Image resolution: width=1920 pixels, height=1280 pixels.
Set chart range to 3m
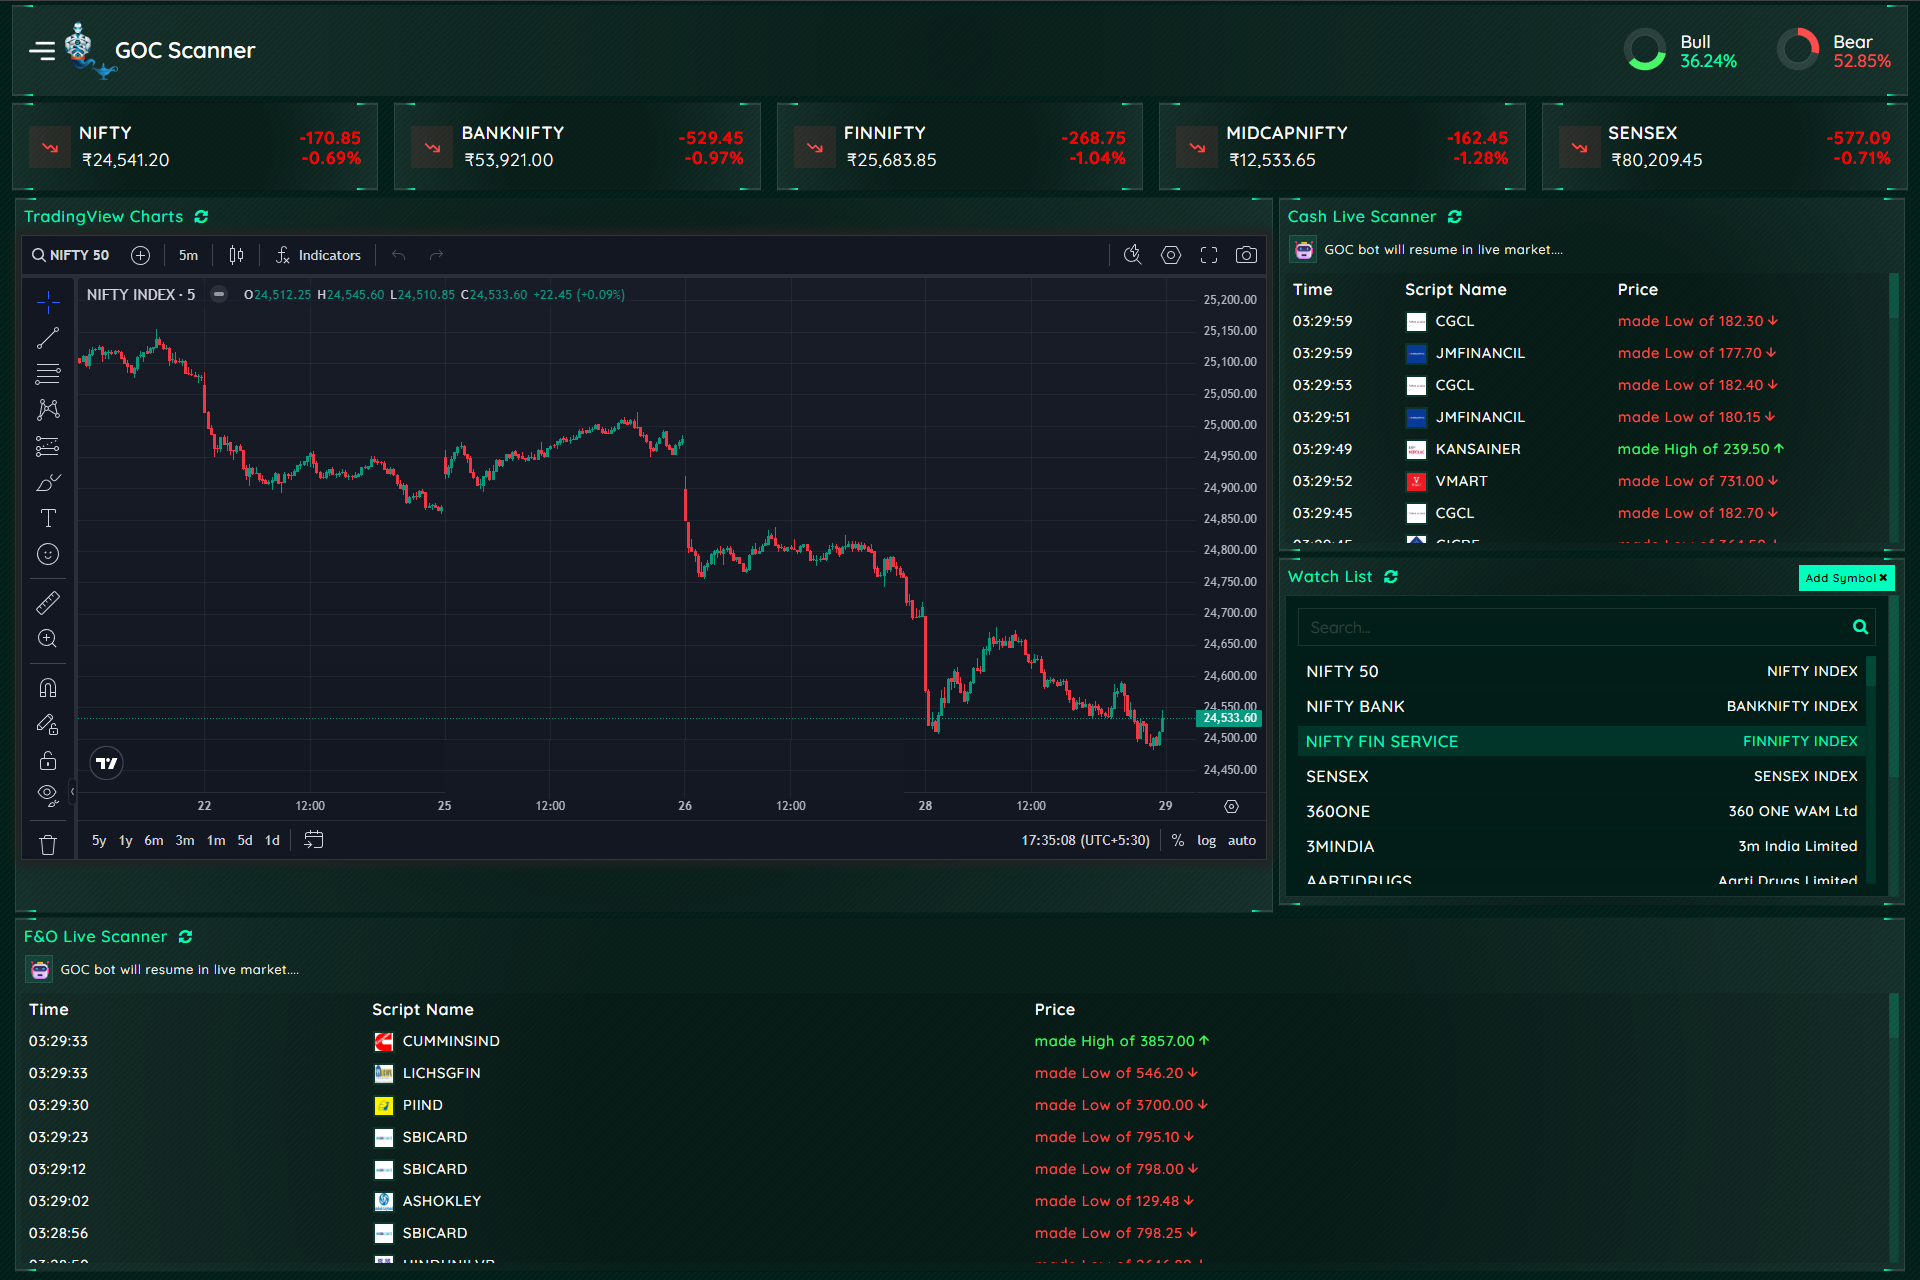coord(185,841)
